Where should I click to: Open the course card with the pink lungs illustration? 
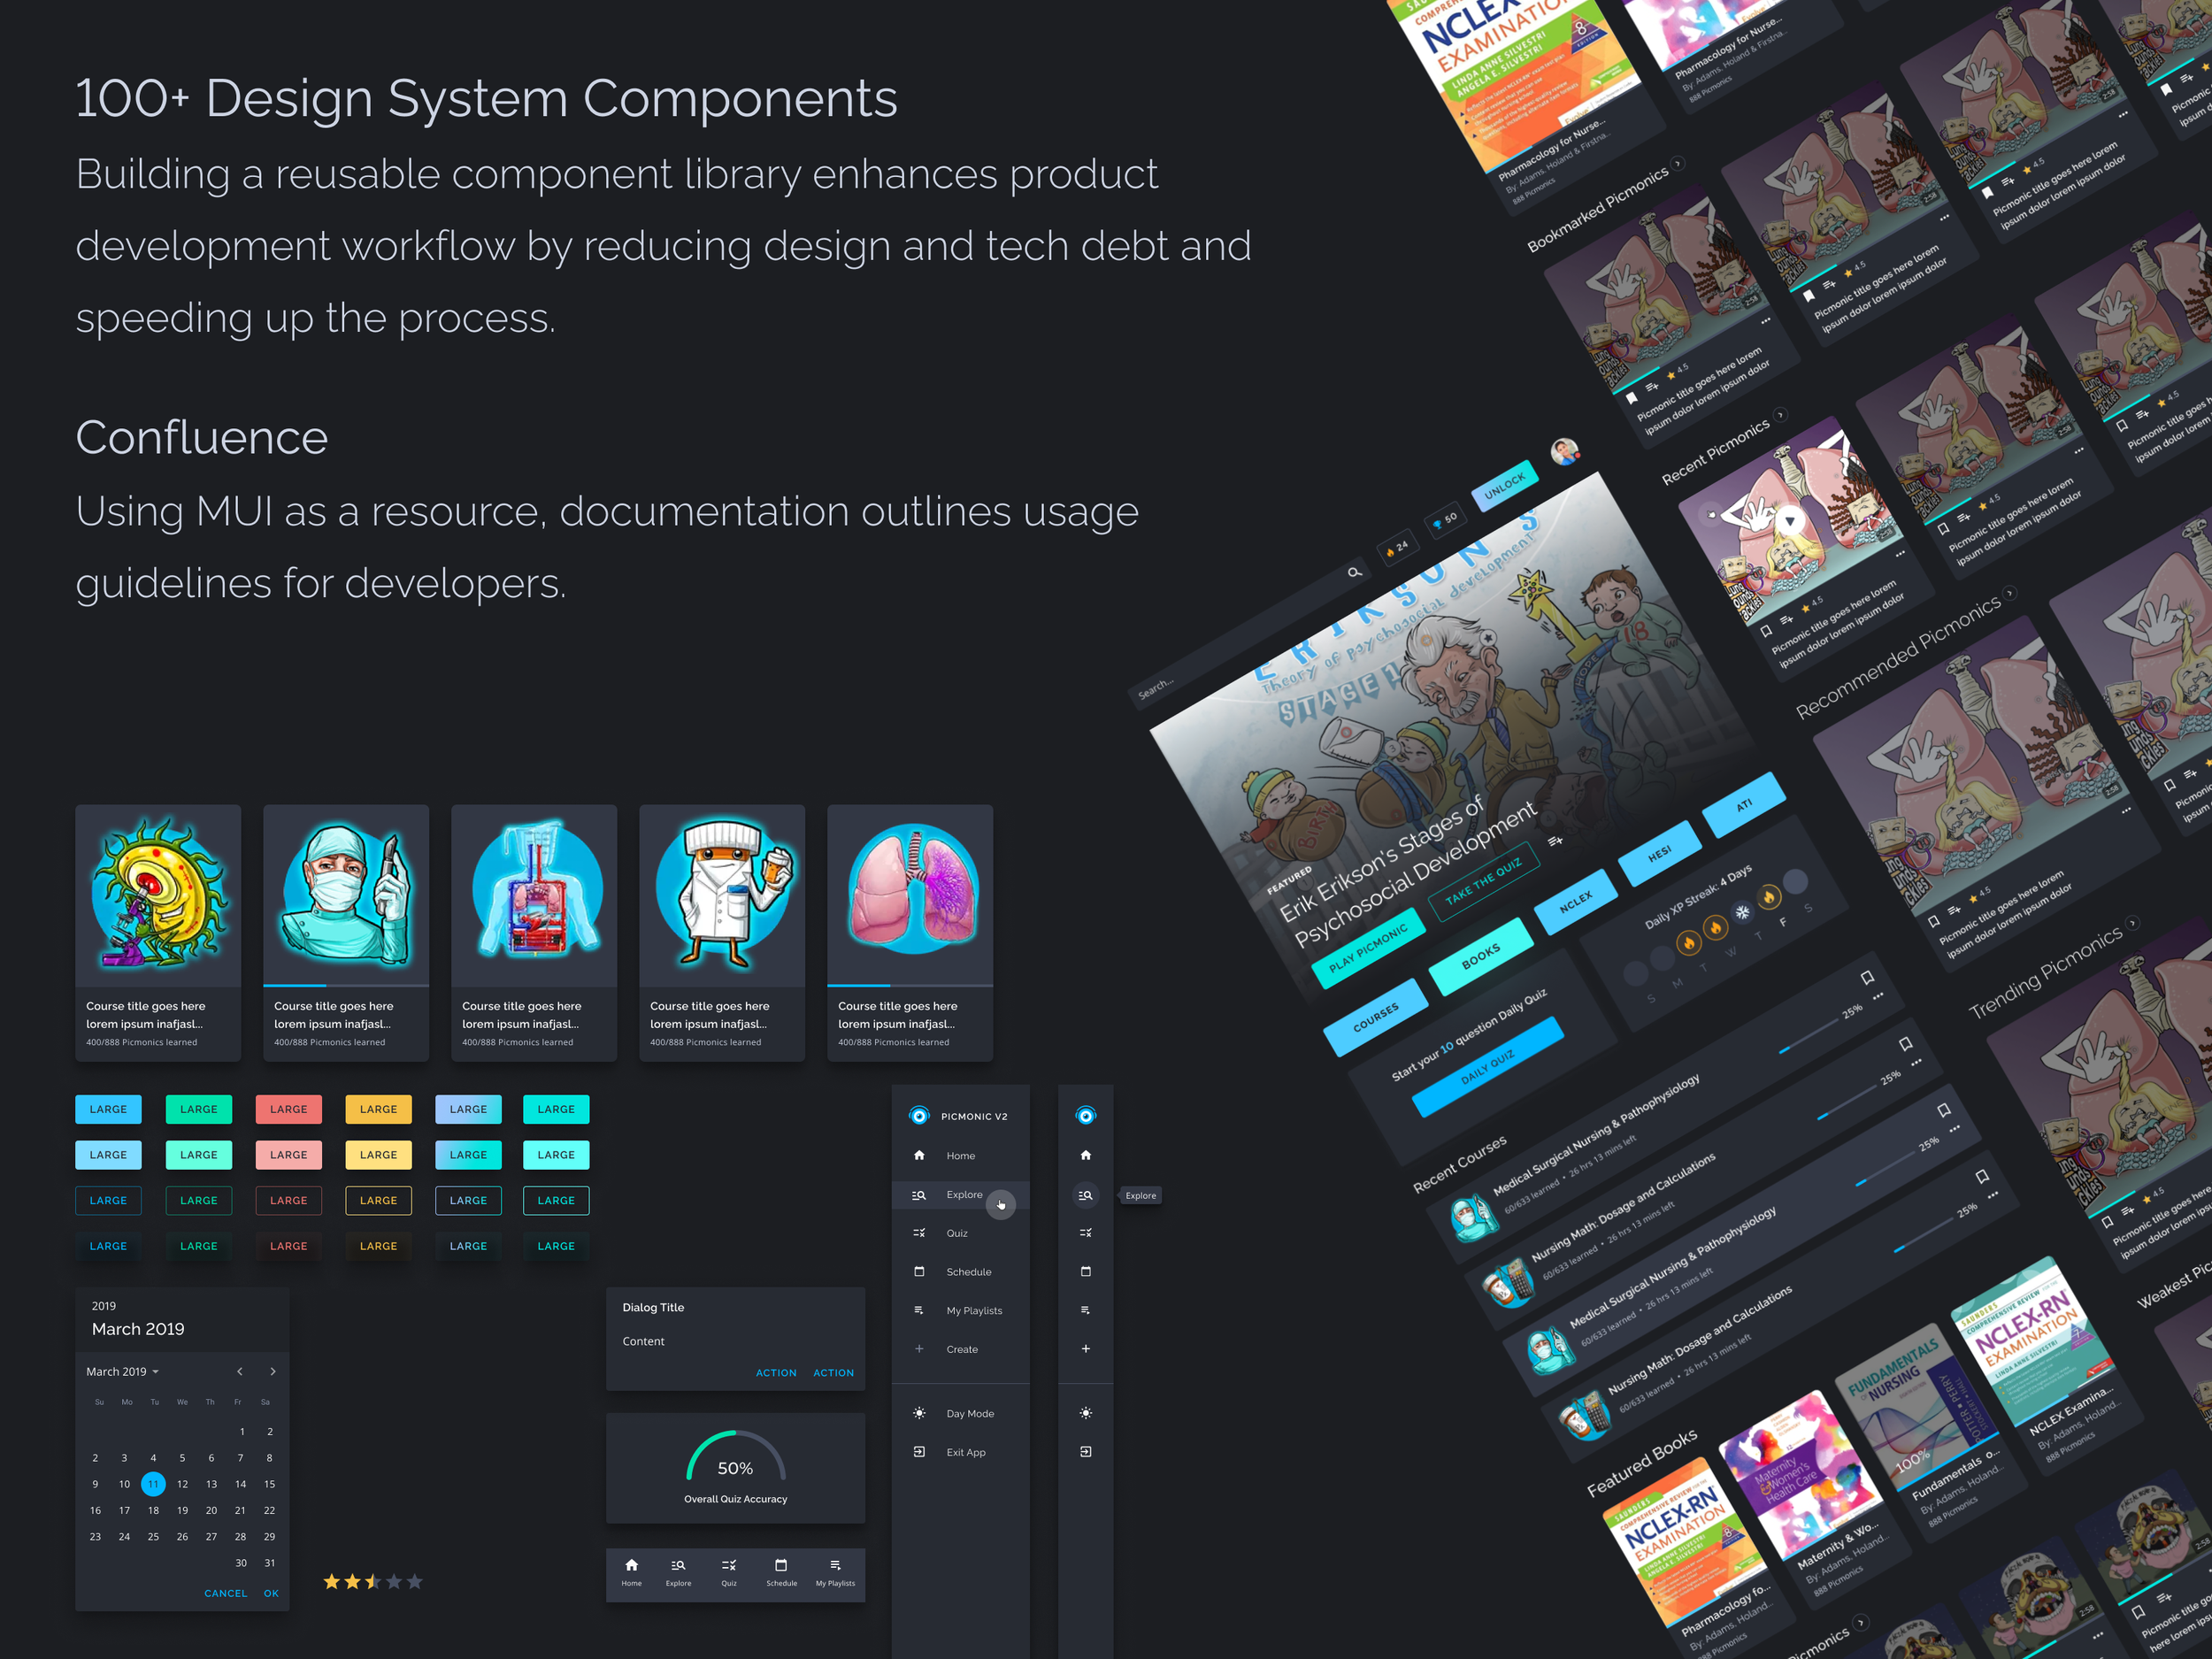tap(910, 933)
